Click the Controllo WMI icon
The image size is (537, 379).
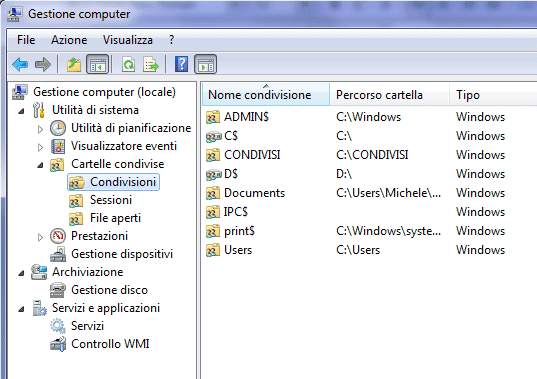[58, 344]
